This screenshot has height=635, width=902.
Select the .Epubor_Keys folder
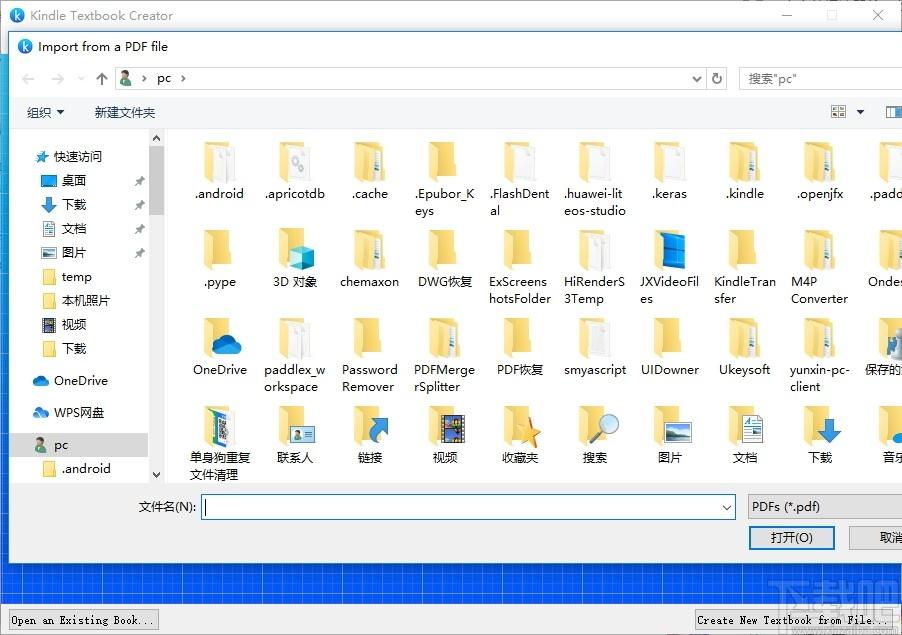pos(444,179)
